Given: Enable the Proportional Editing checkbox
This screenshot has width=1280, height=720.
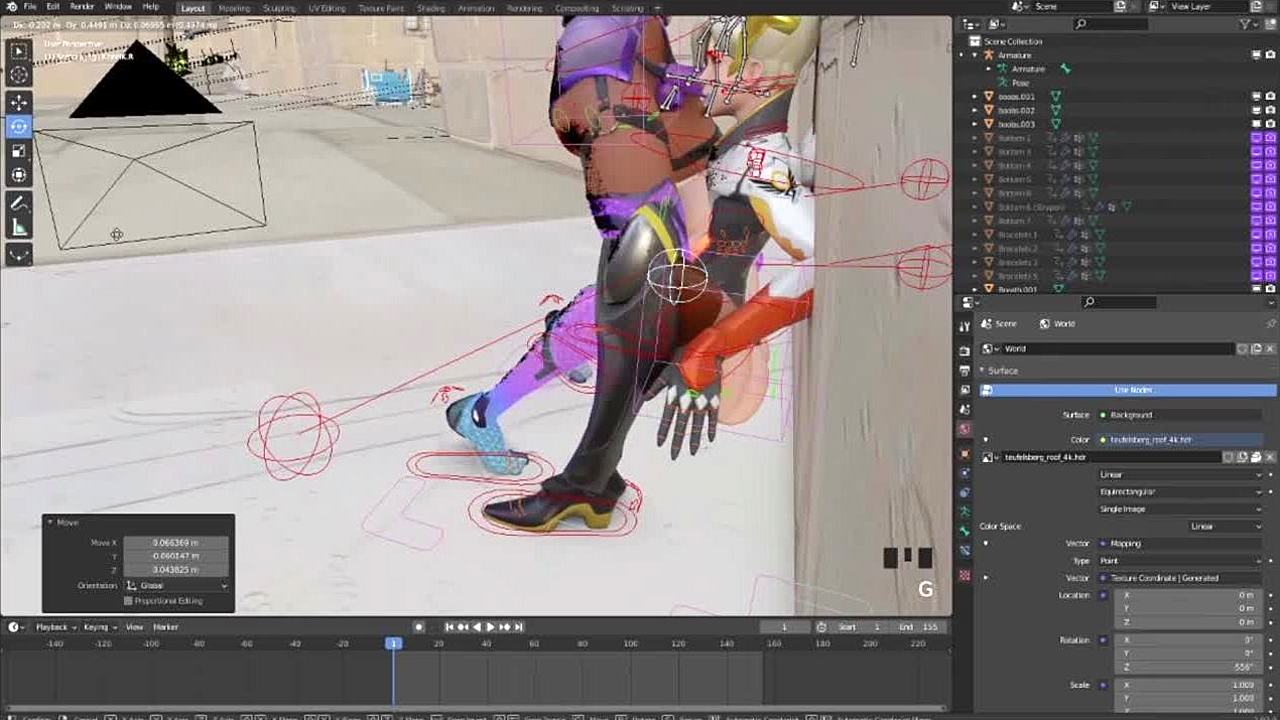Looking at the screenshot, I should [128, 601].
